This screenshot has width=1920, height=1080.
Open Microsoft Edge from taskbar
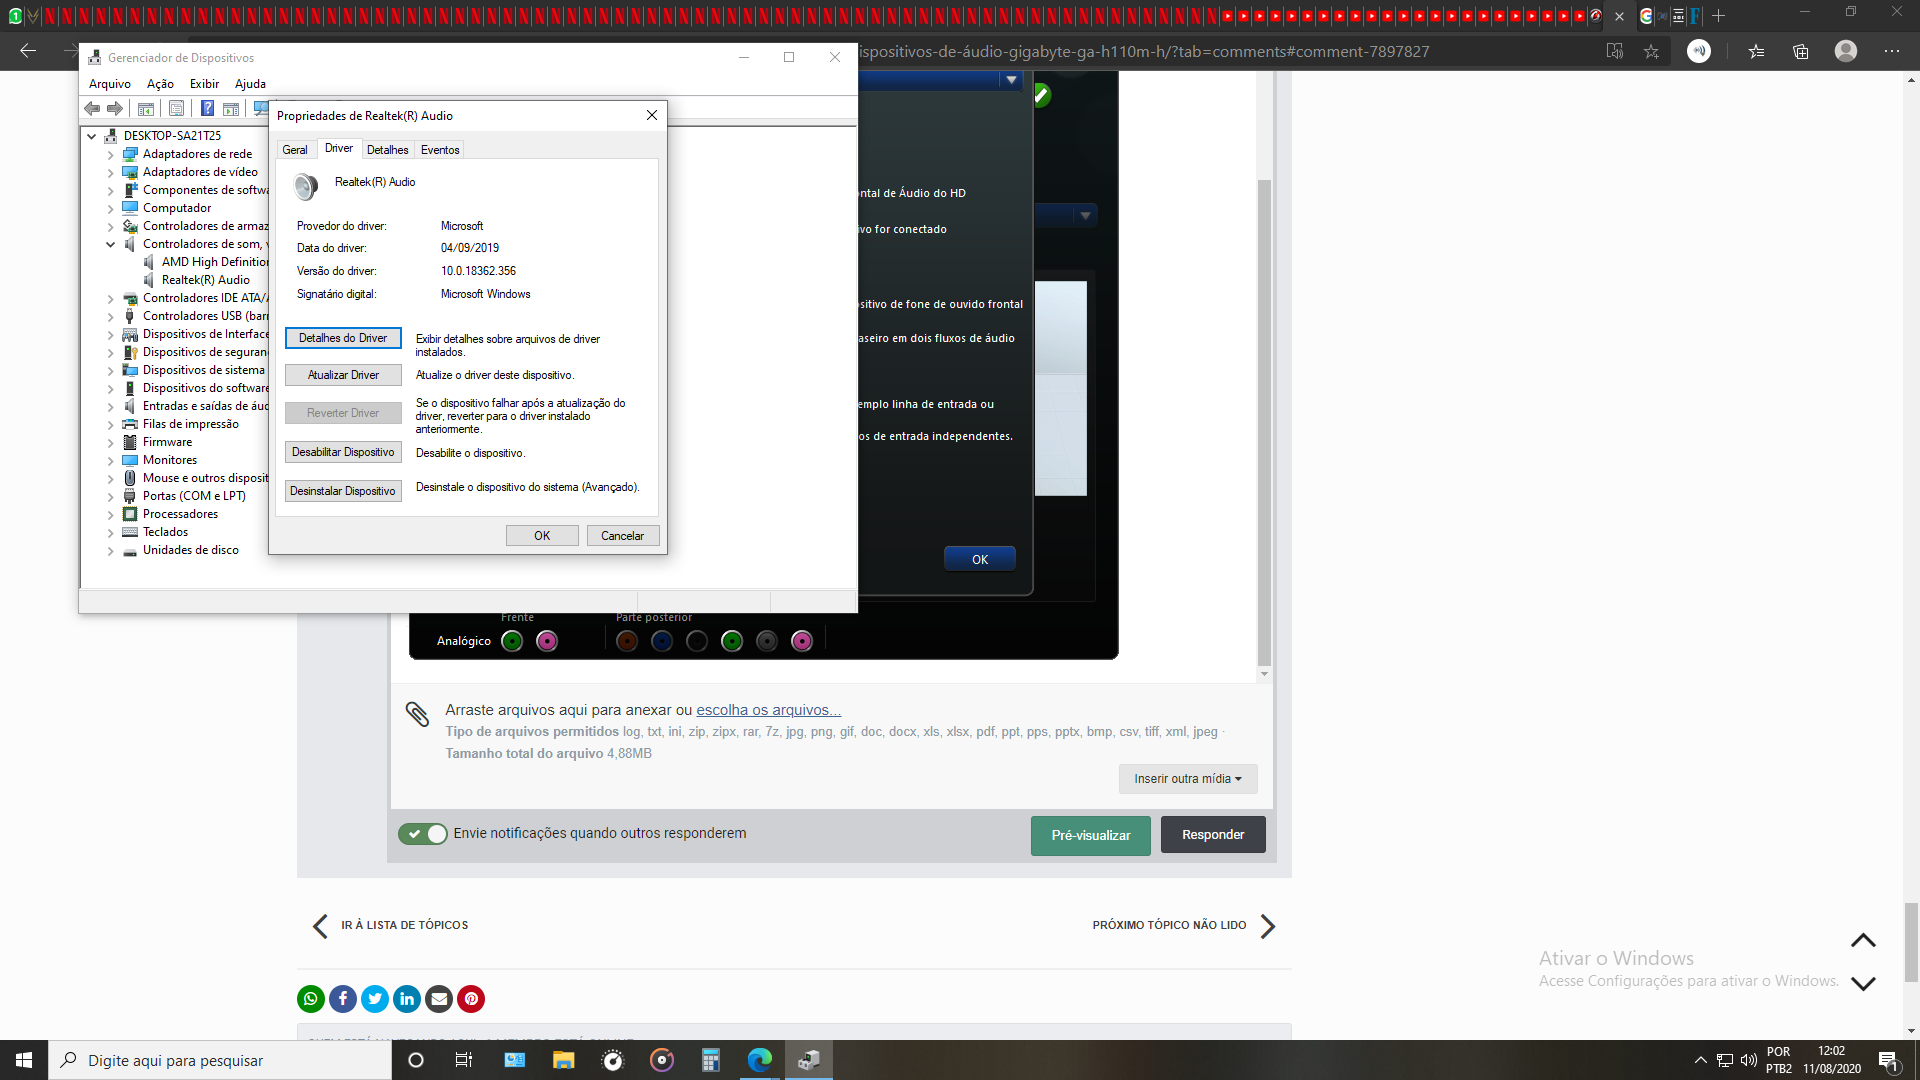click(760, 1060)
